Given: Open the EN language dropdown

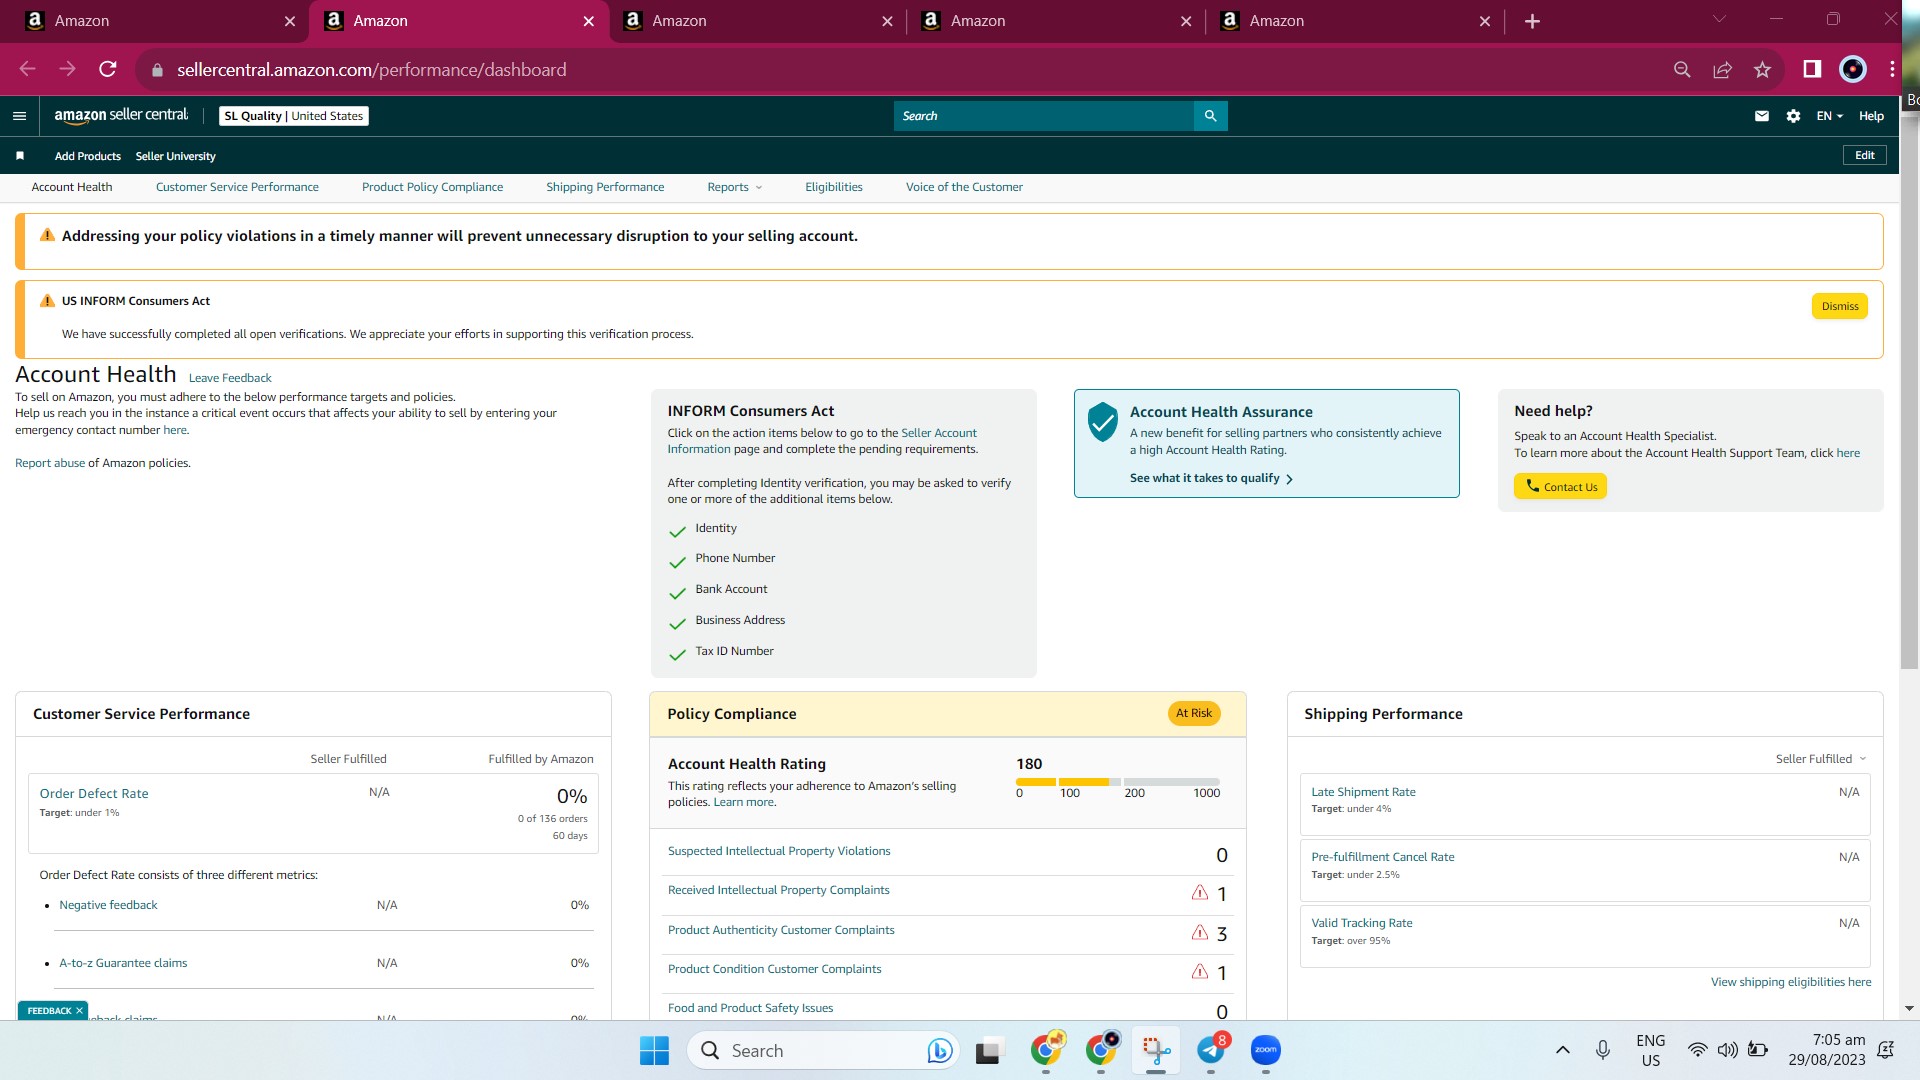Looking at the screenshot, I should (1829, 116).
